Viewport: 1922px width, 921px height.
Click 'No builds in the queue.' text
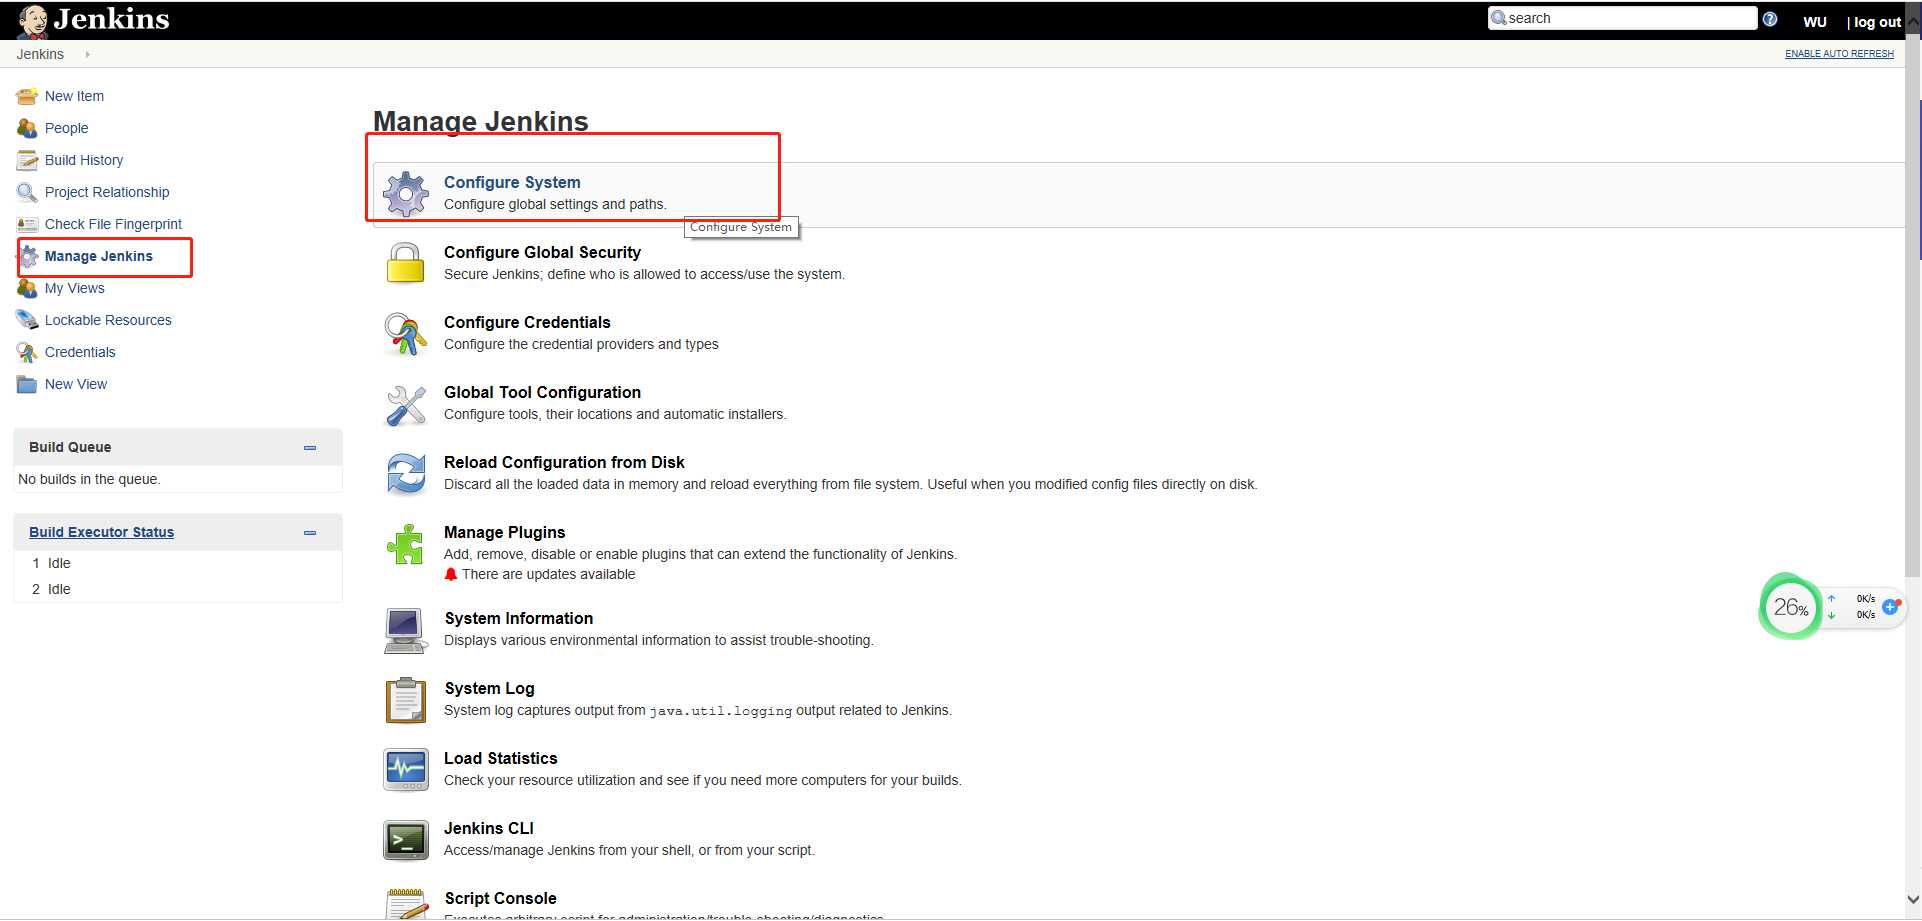89,479
